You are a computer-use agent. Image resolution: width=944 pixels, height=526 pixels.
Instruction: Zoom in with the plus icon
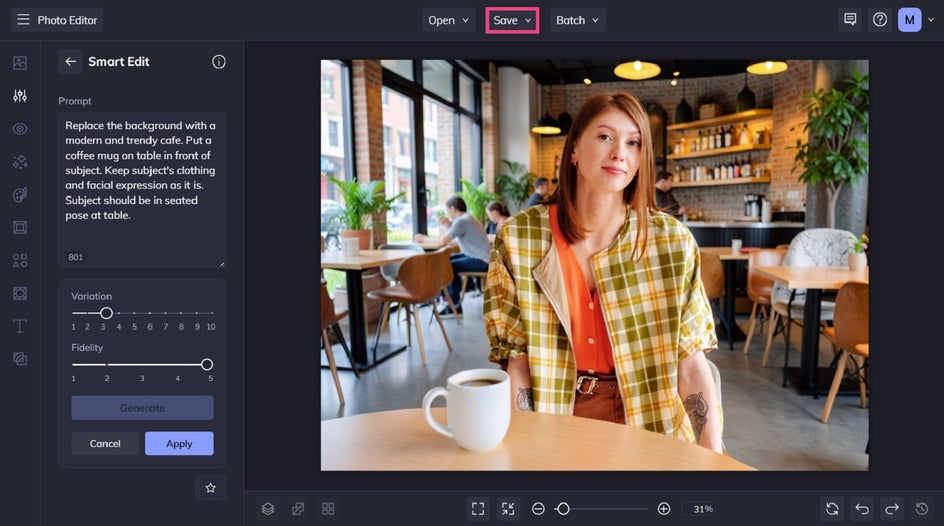664,509
